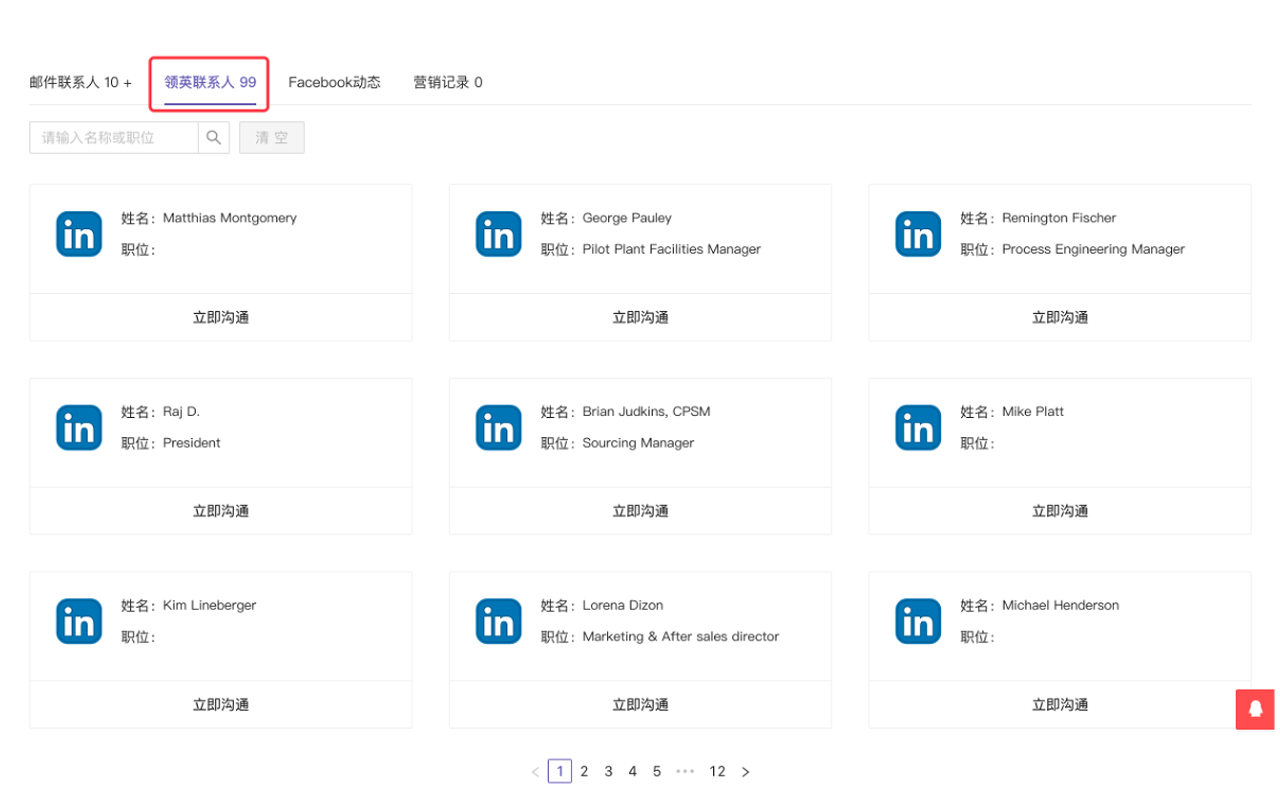Click the search magnifier icon
1280x800 pixels.
[x=213, y=137]
